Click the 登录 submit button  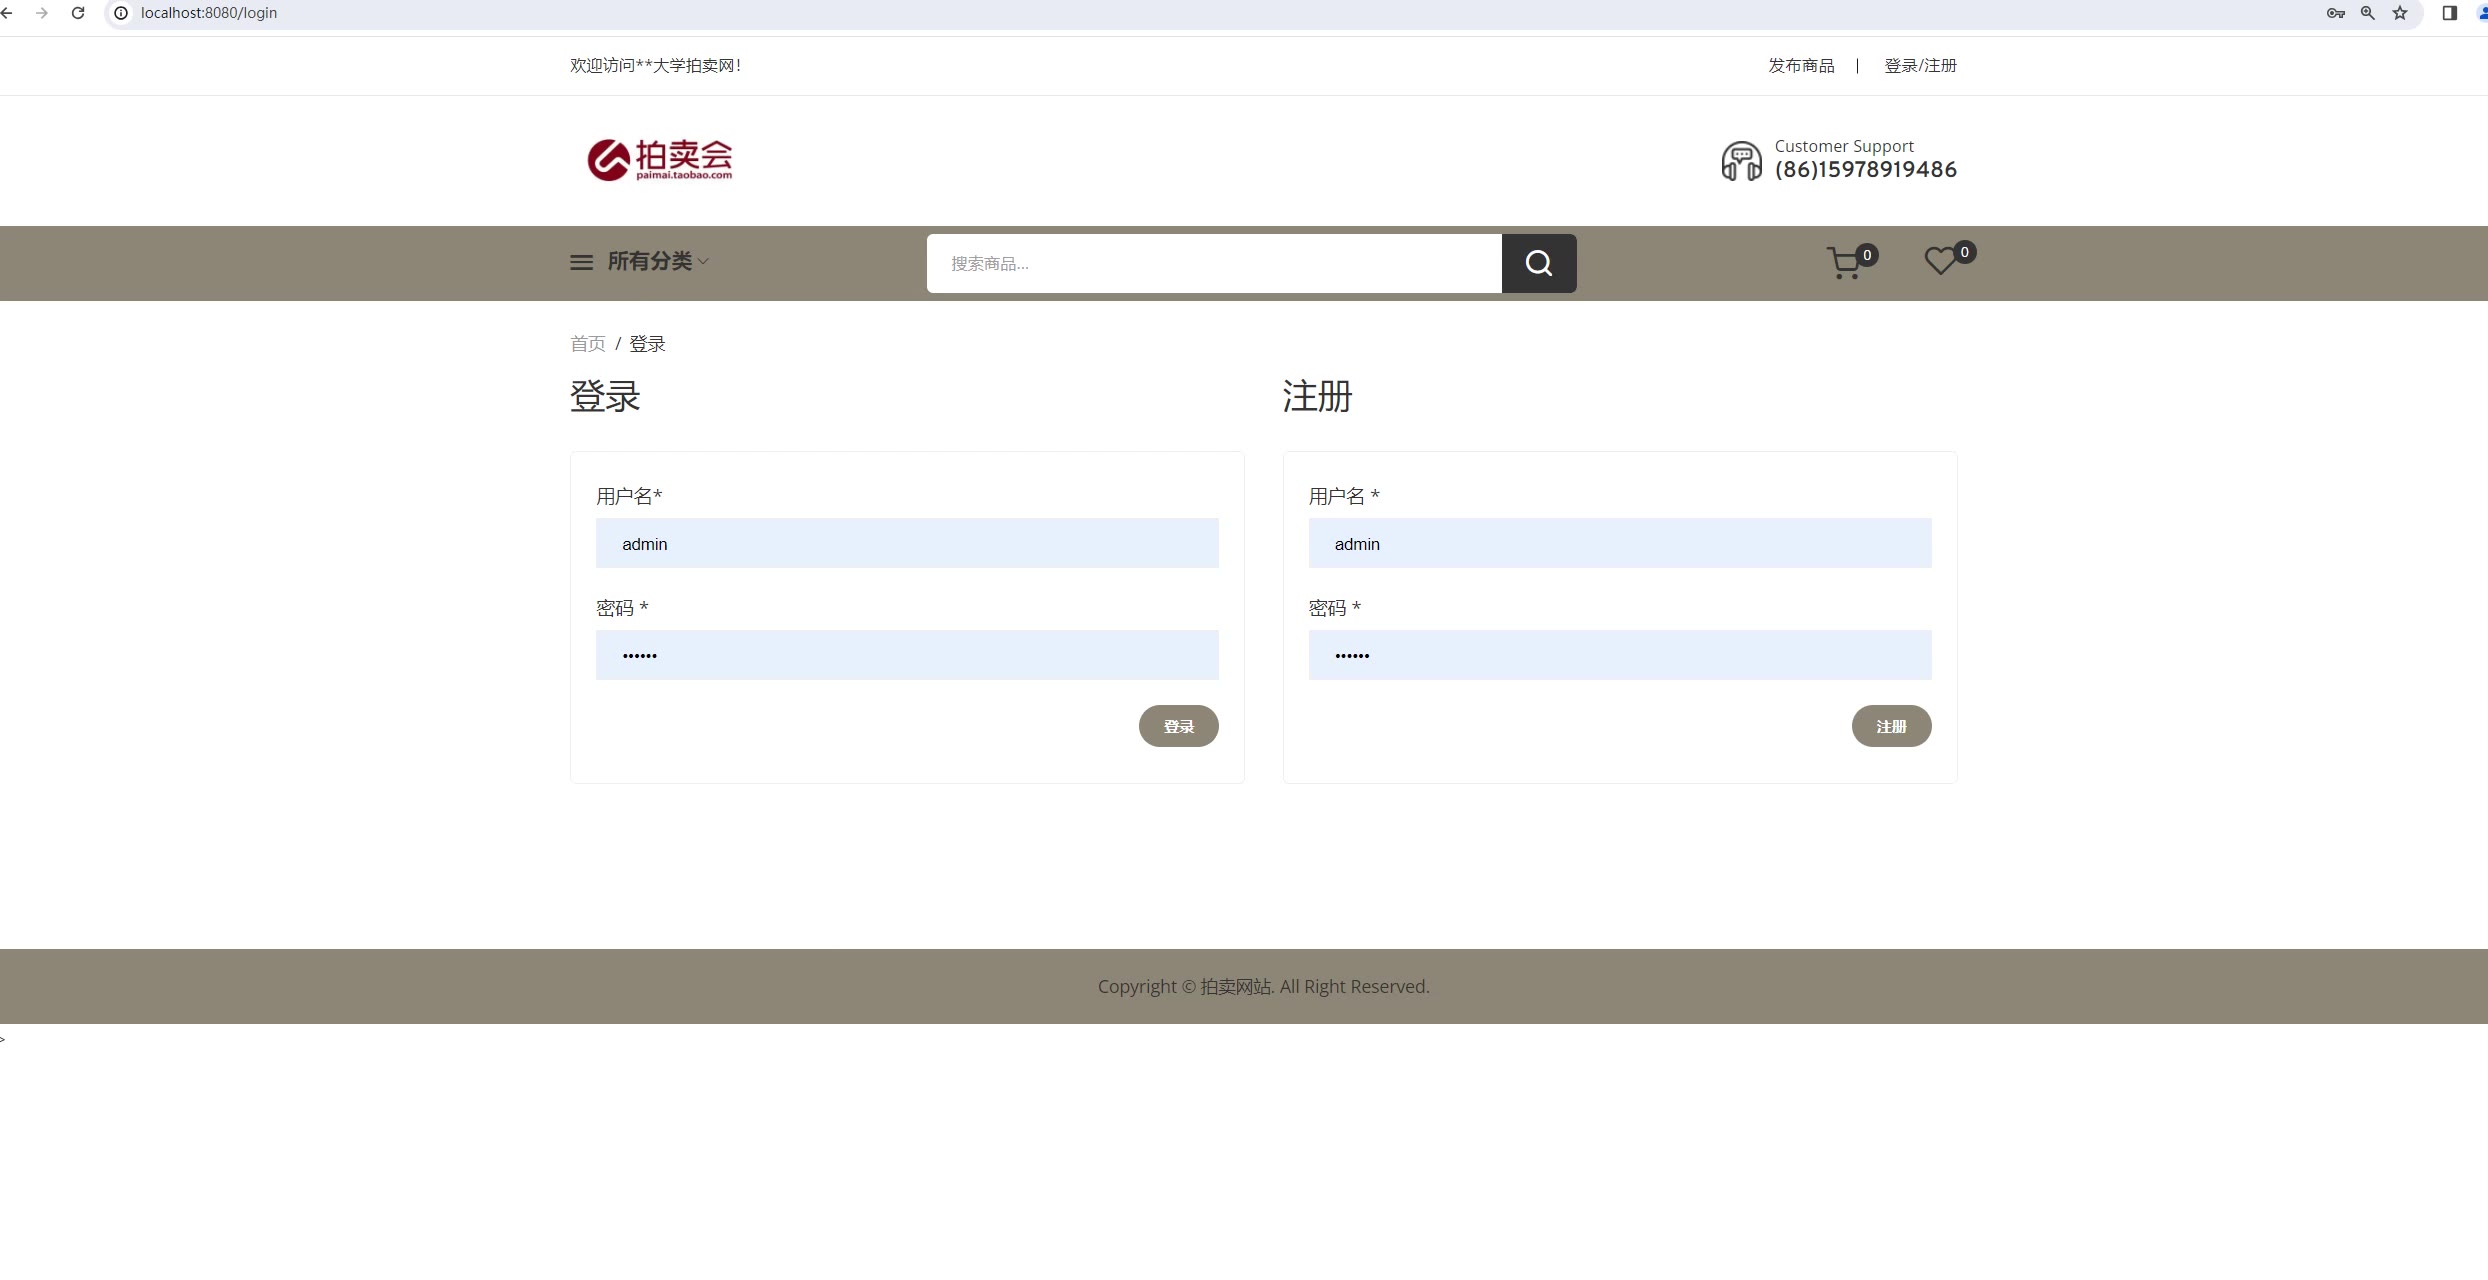click(1179, 726)
